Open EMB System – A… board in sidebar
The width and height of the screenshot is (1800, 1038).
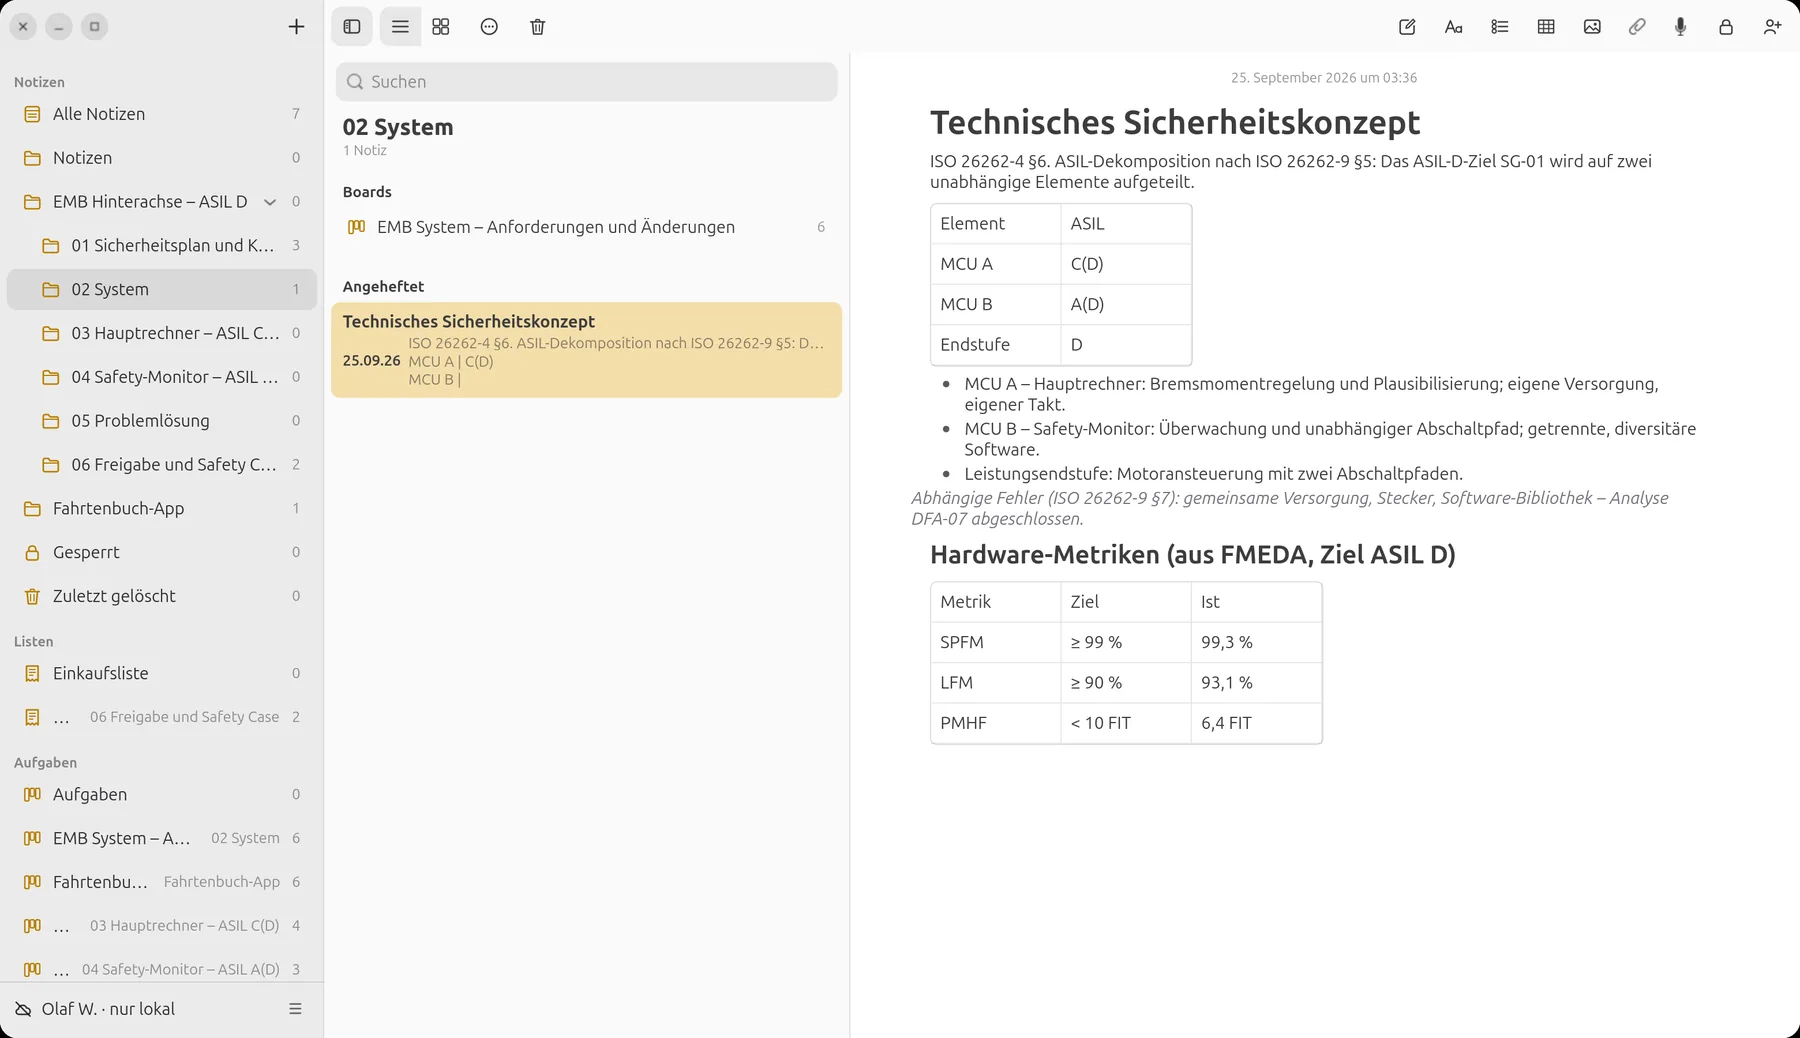point(162,838)
